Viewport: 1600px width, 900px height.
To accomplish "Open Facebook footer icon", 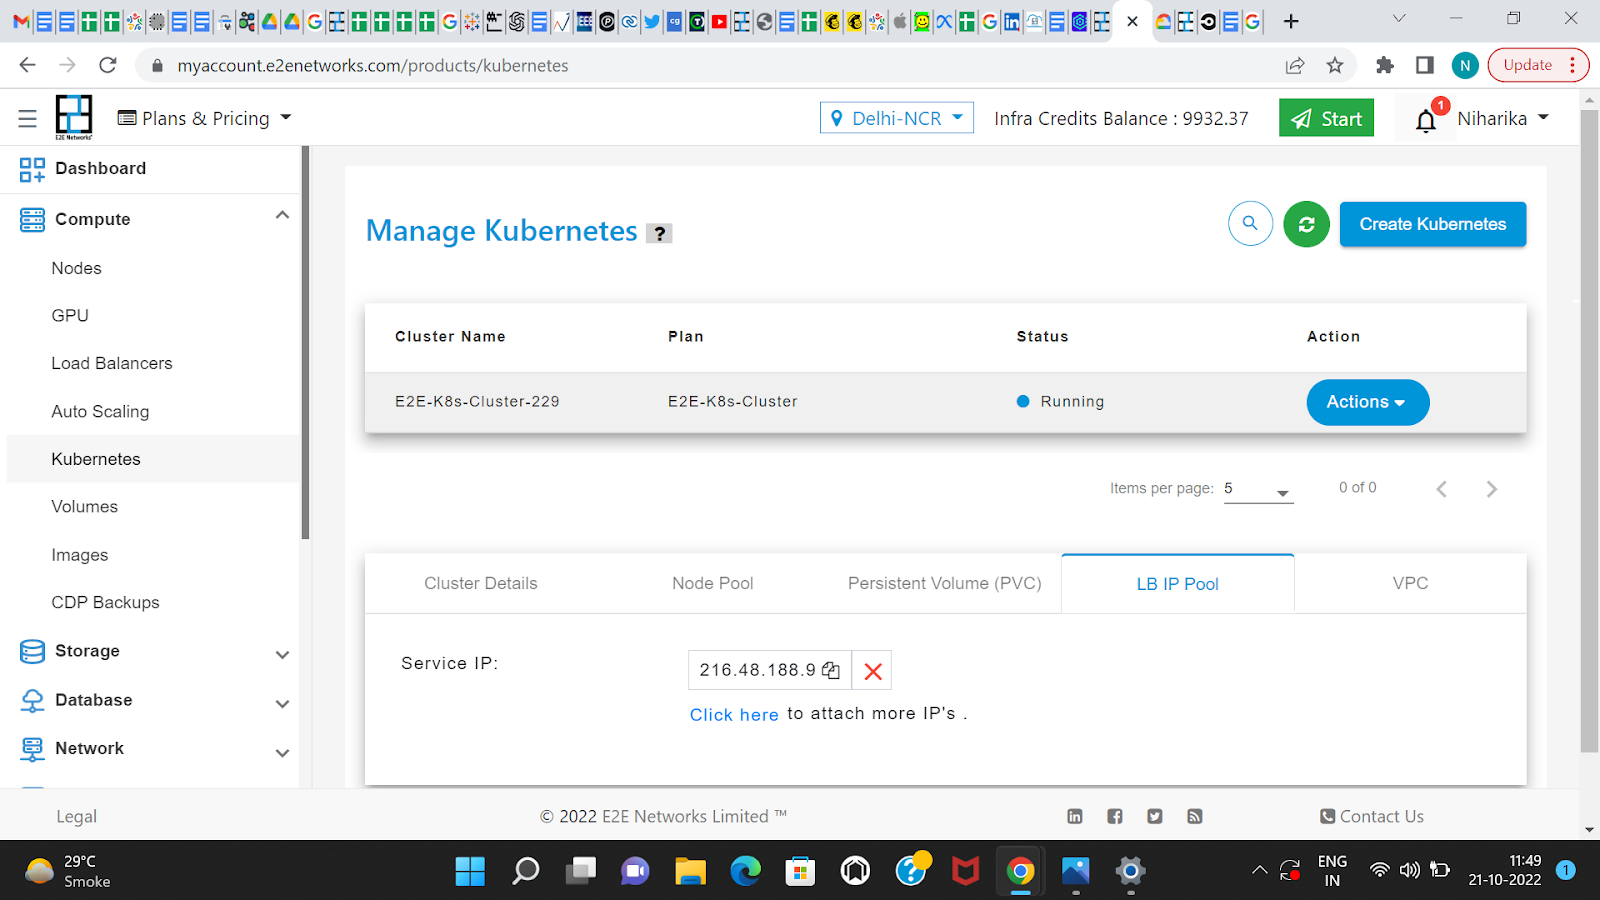I will [x=1115, y=816].
